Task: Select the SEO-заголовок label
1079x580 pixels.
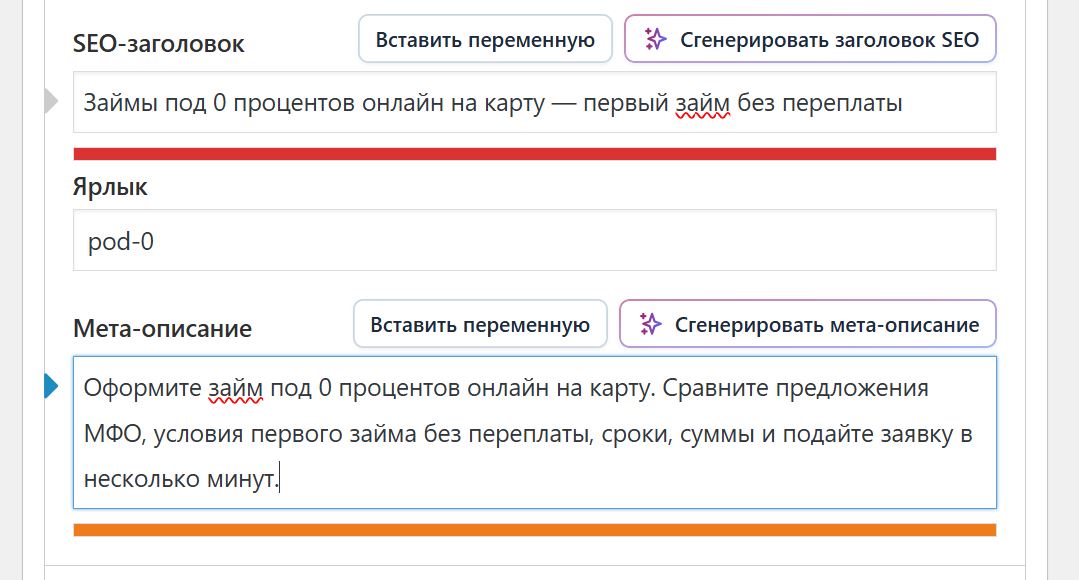Action: tap(158, 44)
